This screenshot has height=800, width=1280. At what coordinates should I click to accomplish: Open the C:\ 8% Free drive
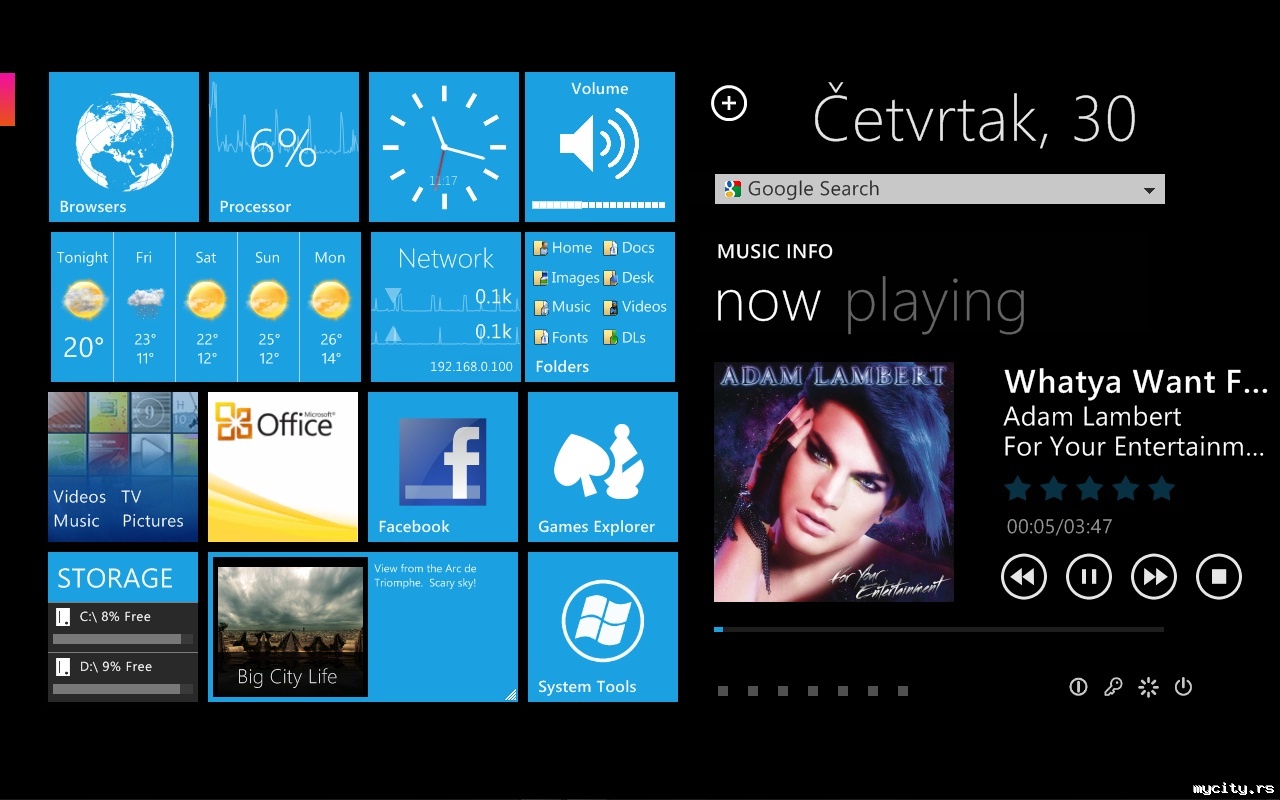(123, 627)
